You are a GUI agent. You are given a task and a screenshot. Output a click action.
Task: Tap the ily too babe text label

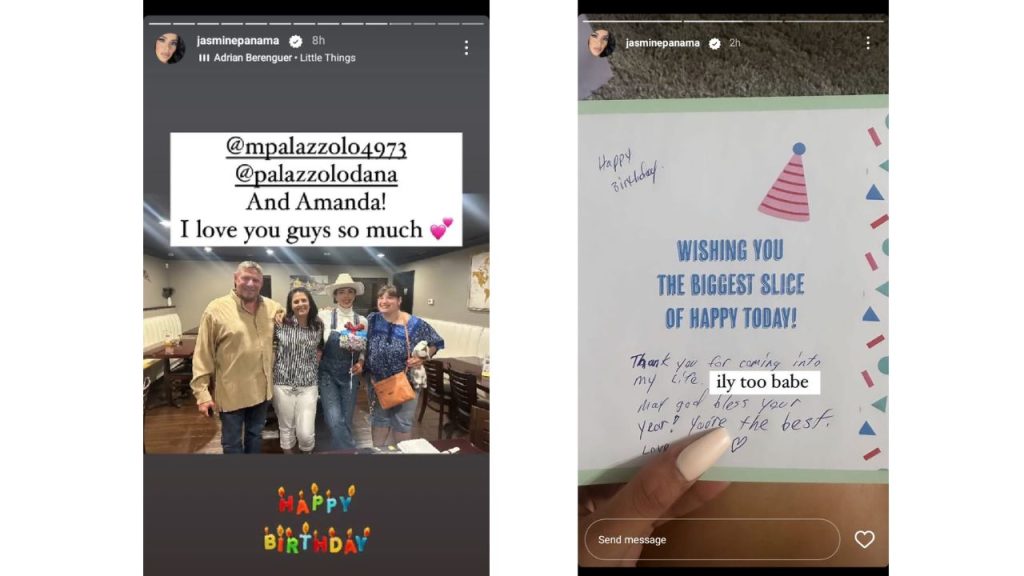pyautogui.click(x=762, y=381)
